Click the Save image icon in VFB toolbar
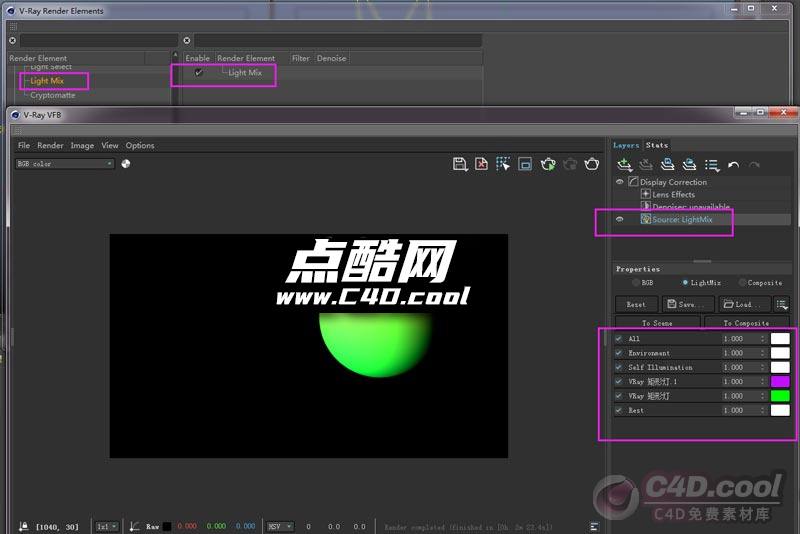Screen dimensions: 800x534 point(460,164)
